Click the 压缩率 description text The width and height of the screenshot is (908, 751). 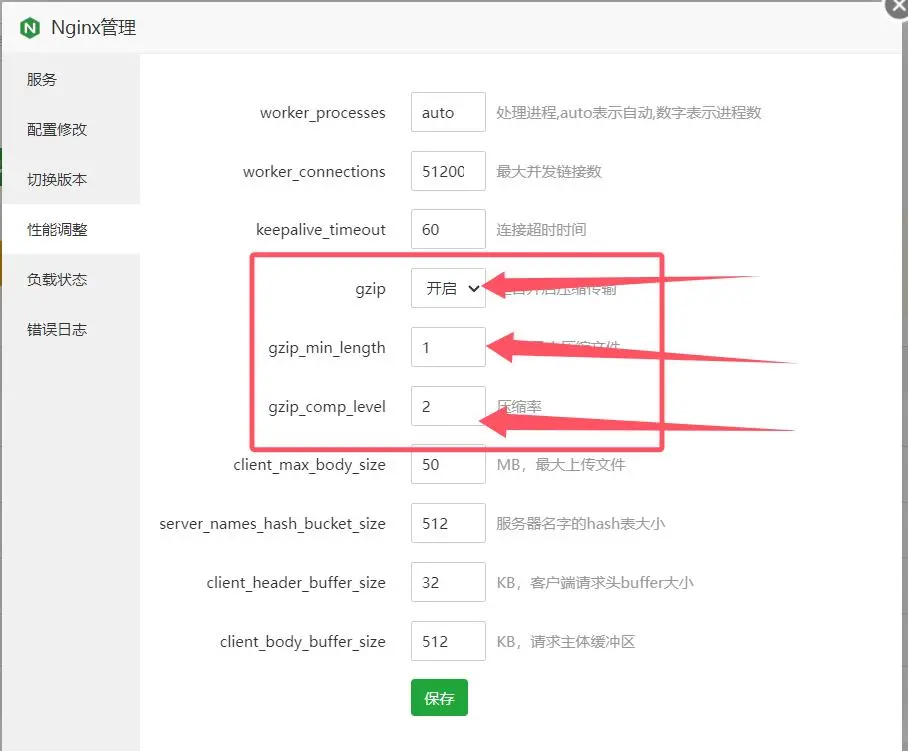[x=519, y=406]
